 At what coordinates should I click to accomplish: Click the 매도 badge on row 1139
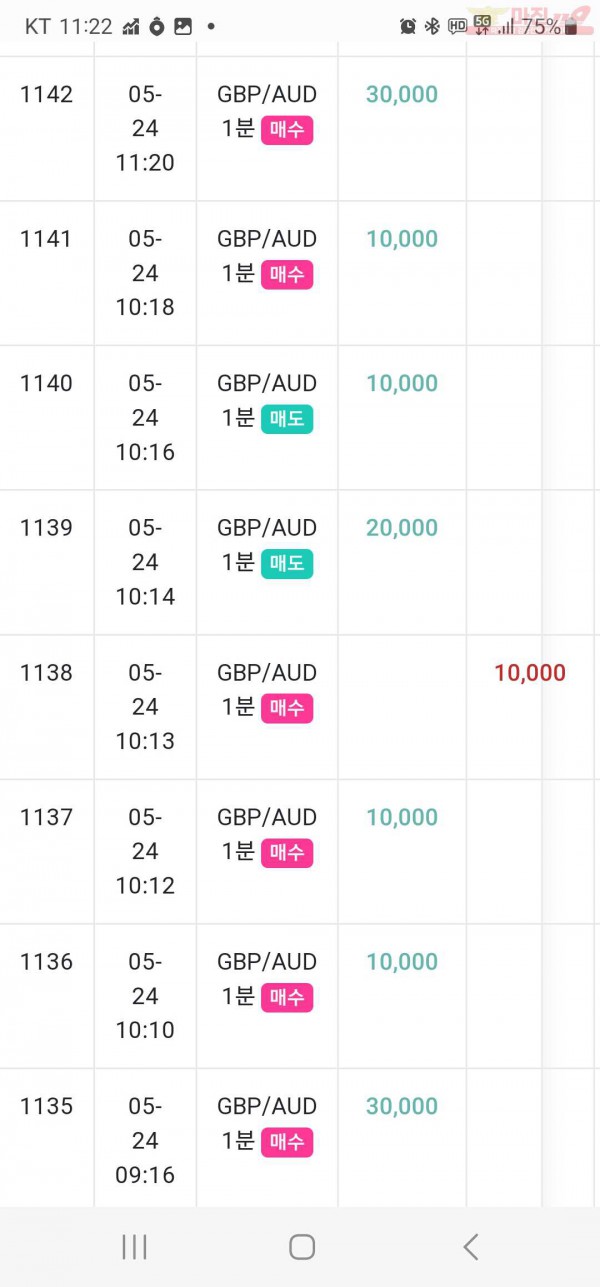coord(287,564)
